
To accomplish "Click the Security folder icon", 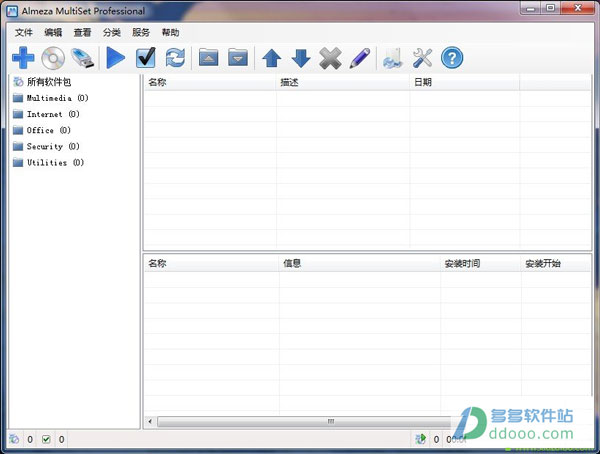I will (x=18, y=146).
